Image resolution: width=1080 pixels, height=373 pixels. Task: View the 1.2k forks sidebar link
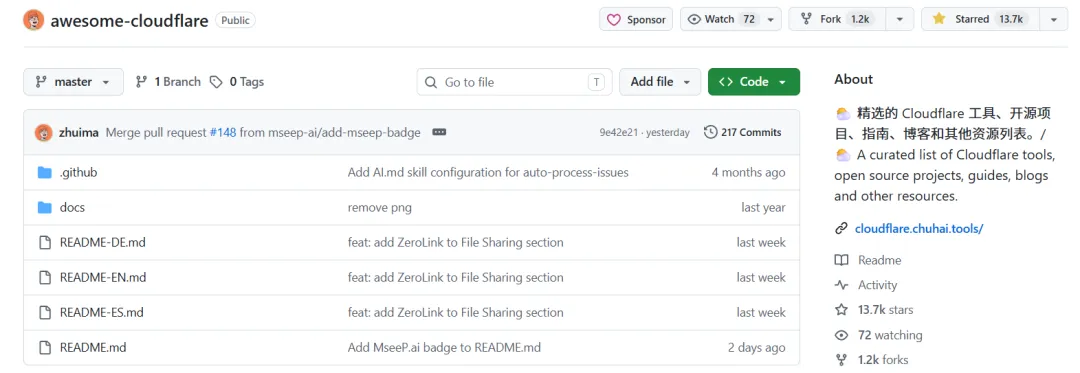pos(883,360)
